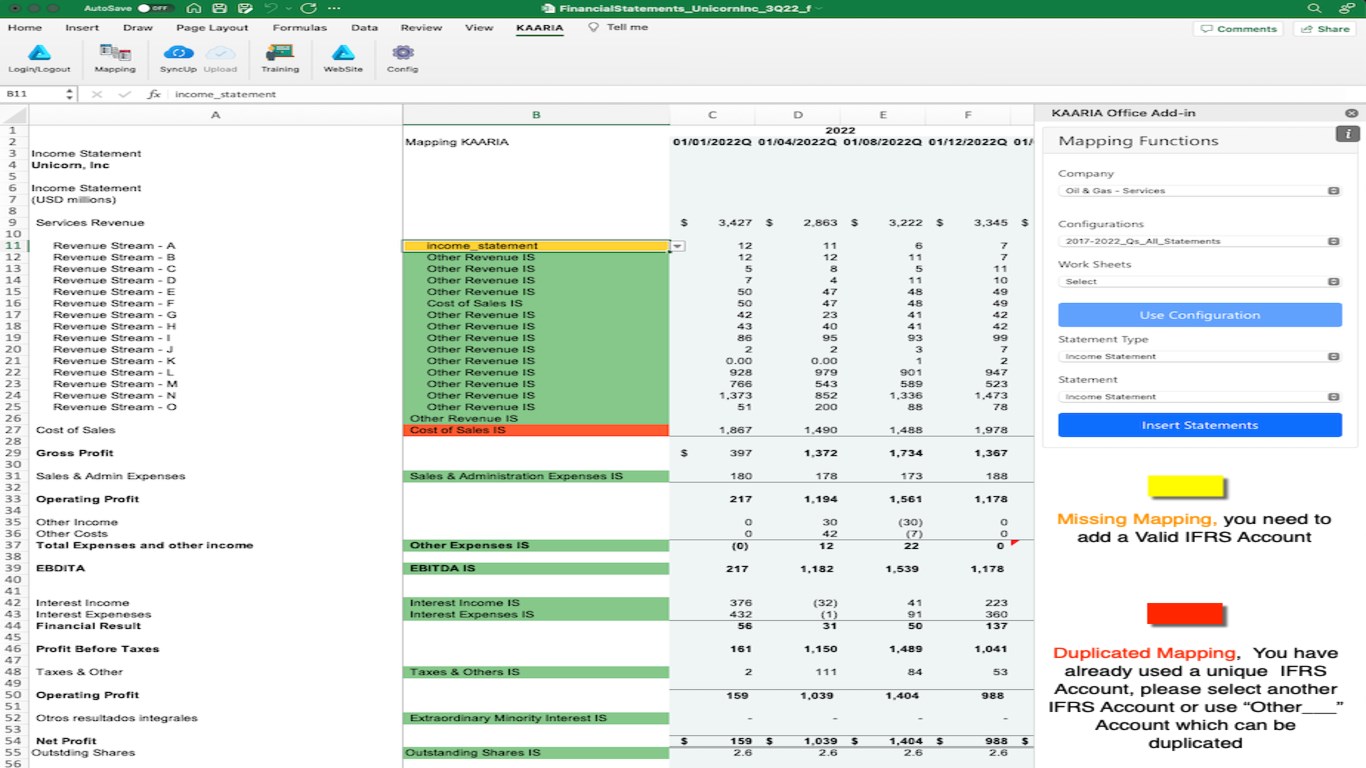Select the red Cost of Sales IS cell
The width and height of the screenshot is (1366, 768).
(536, 430)
